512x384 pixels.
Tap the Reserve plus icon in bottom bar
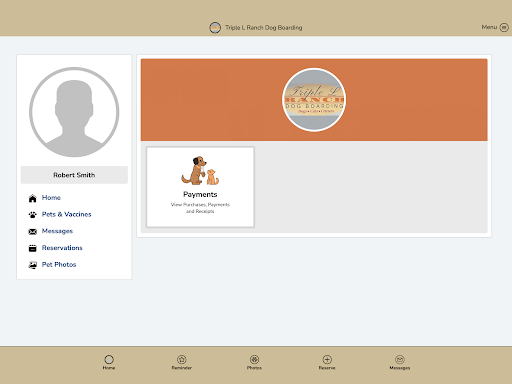327,359
